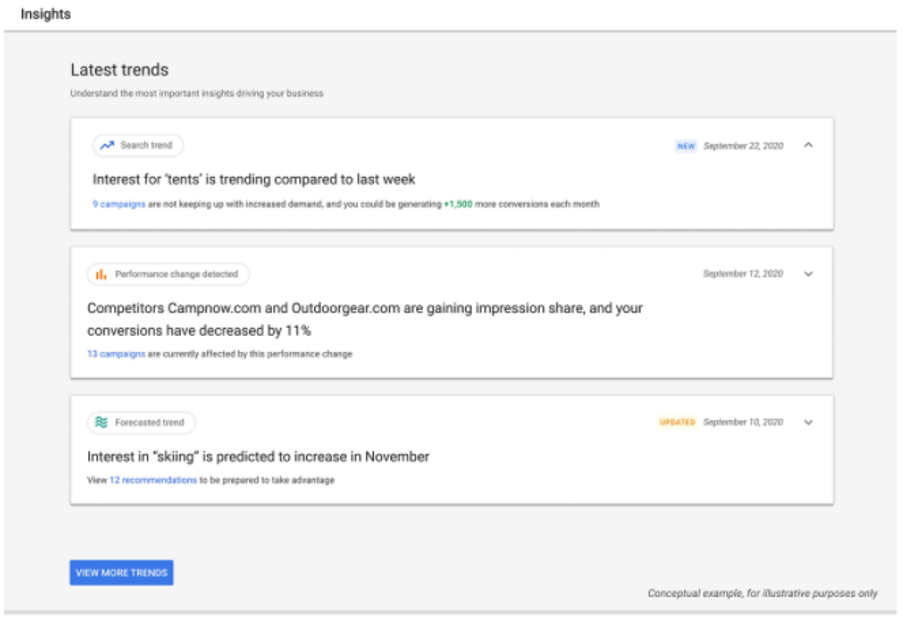904x620 pixels.
Task: Open the 9 campaigns link
Action: [x=115, y=203]
